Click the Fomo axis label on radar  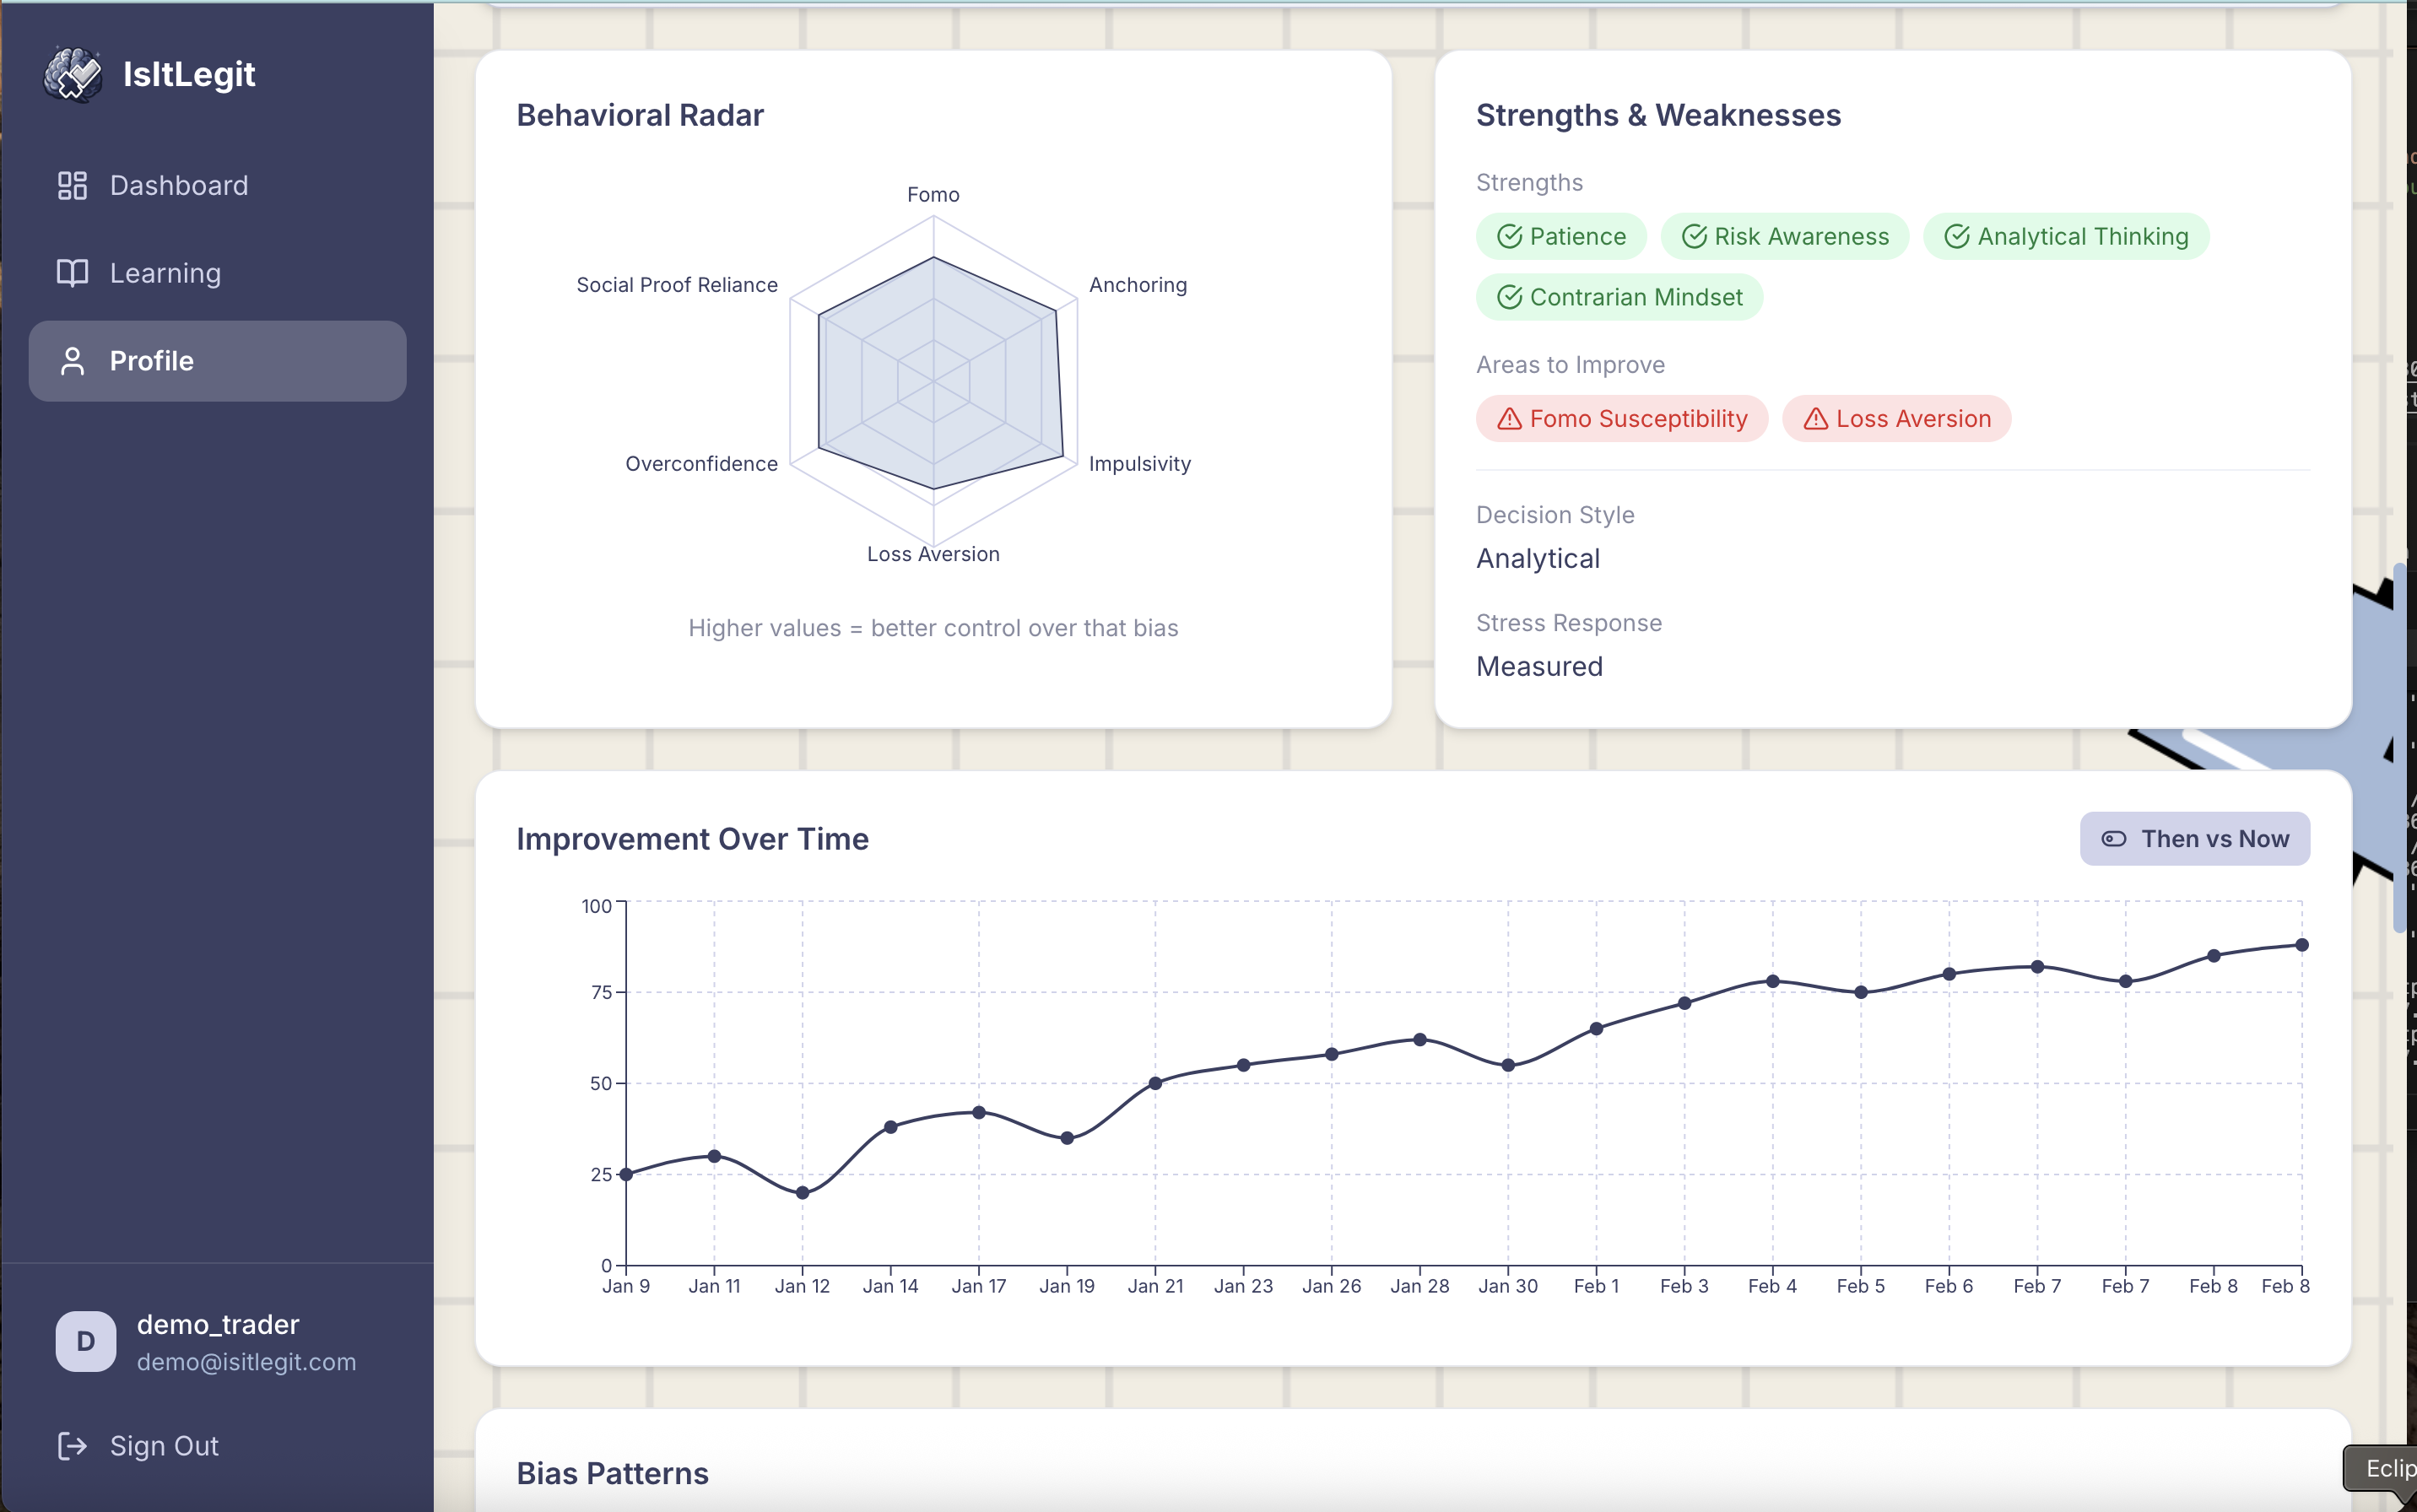click(933, 195)
